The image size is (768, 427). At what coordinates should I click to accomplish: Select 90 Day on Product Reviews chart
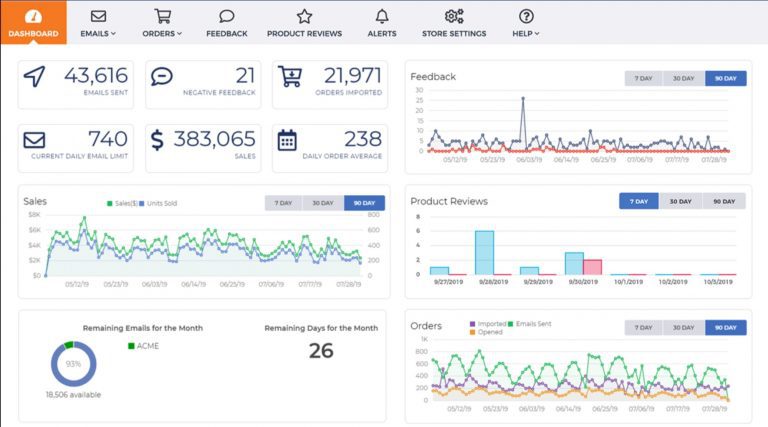723,201
